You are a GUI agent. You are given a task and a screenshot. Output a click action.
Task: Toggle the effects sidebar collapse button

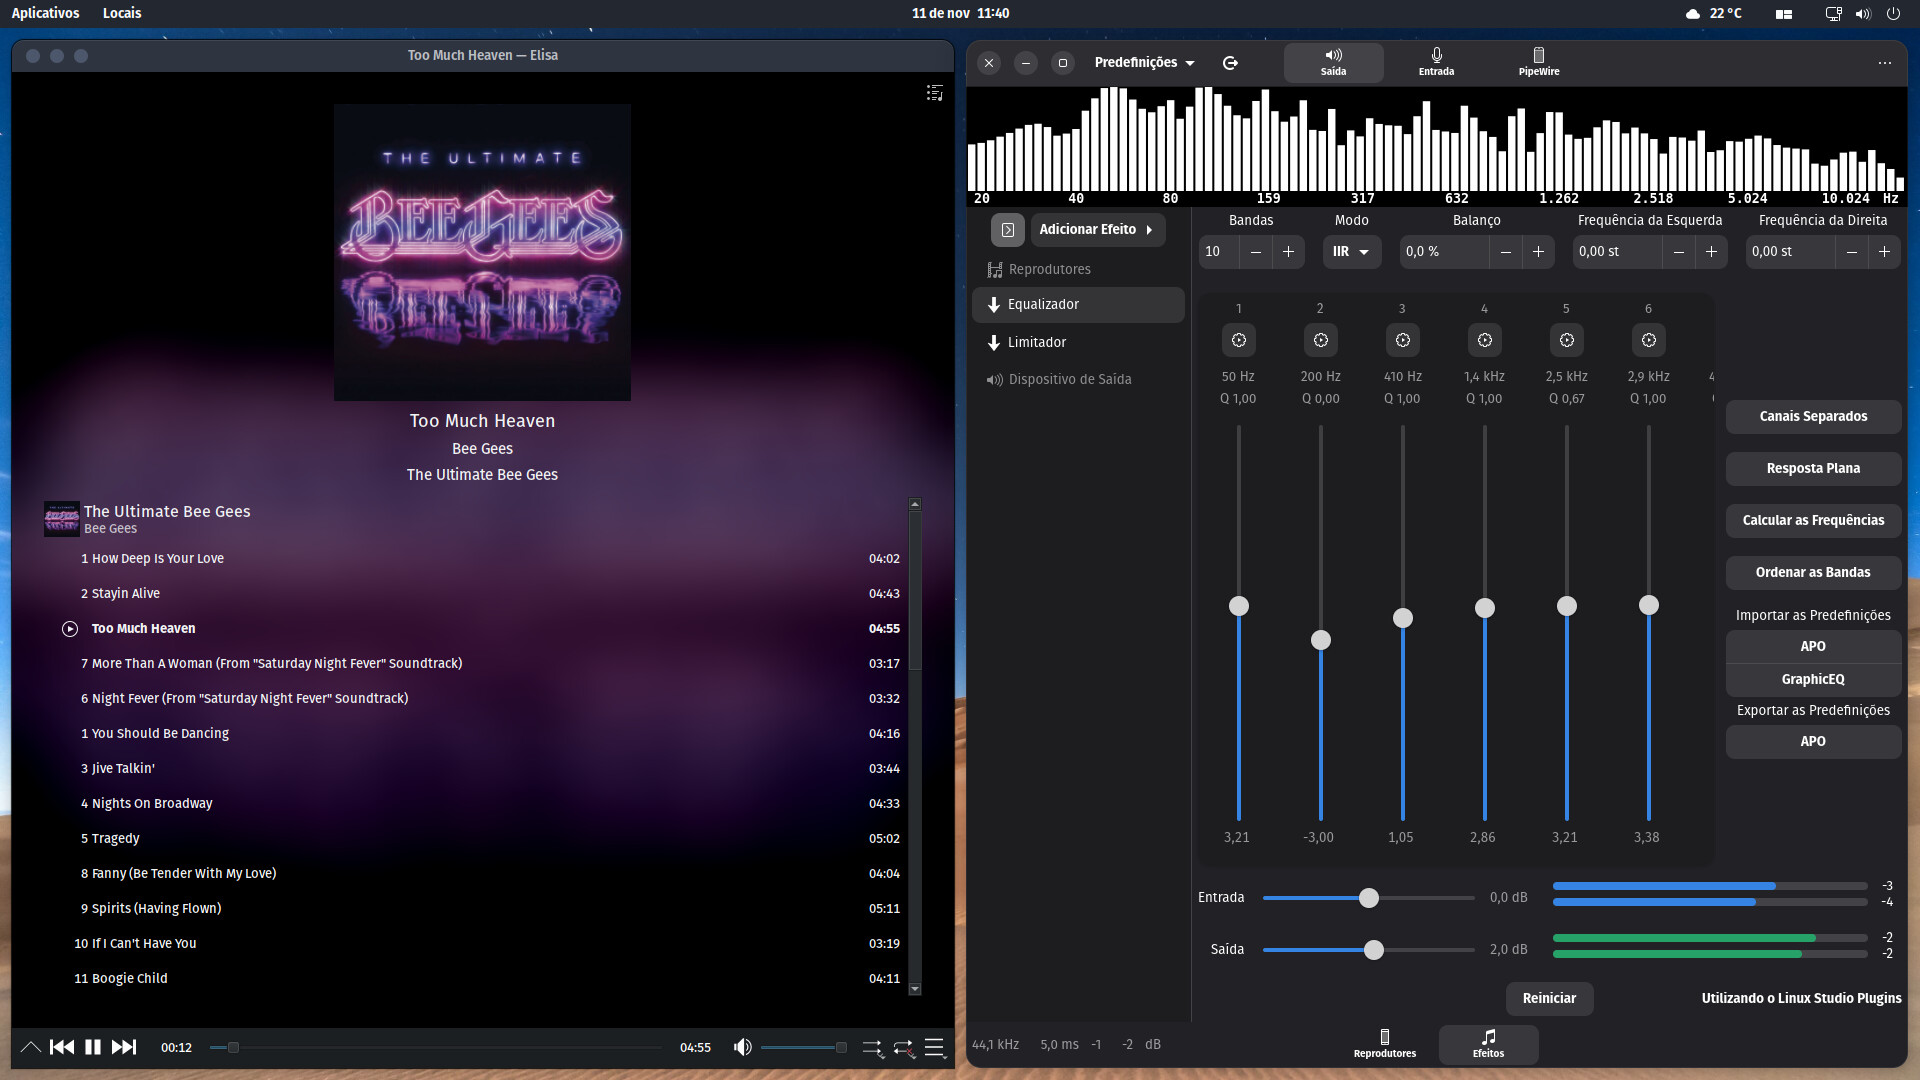click(x=1007, y=230)
